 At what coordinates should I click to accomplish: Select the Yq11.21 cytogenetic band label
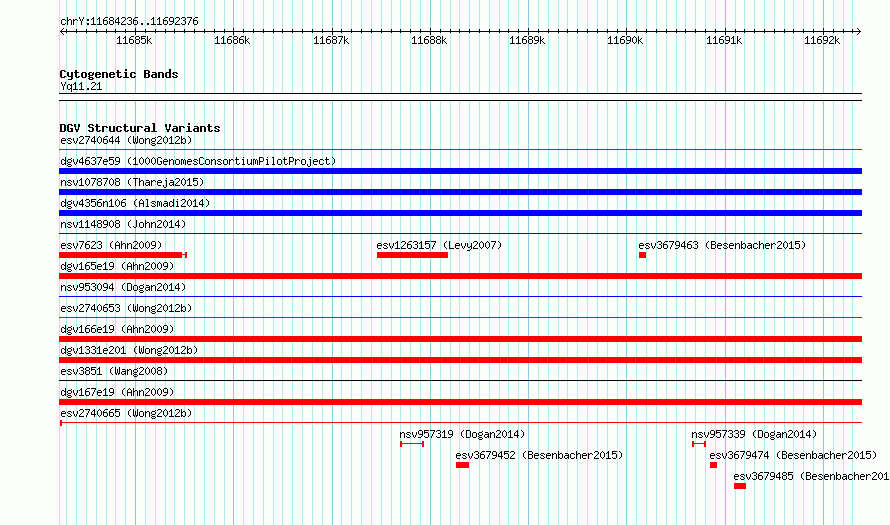[x=81, y=86]
